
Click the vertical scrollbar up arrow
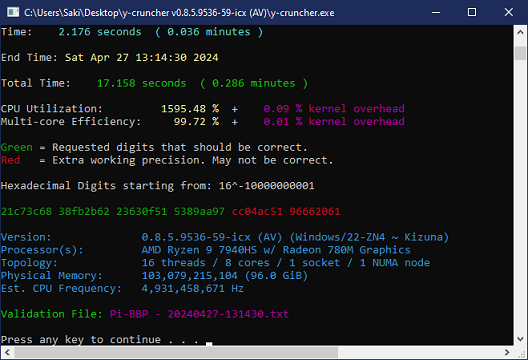[520, 32]
